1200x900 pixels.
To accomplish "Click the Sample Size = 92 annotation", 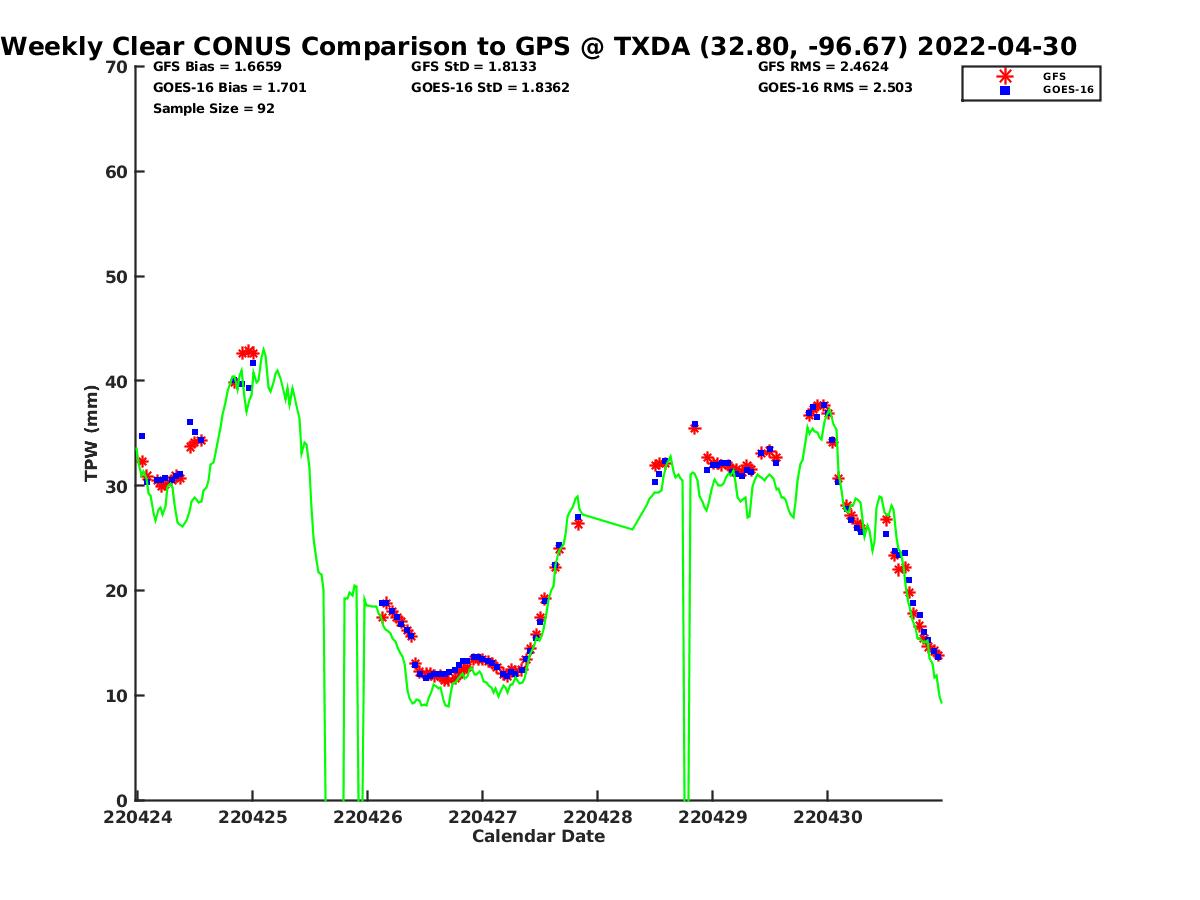I will pos(213,109).
